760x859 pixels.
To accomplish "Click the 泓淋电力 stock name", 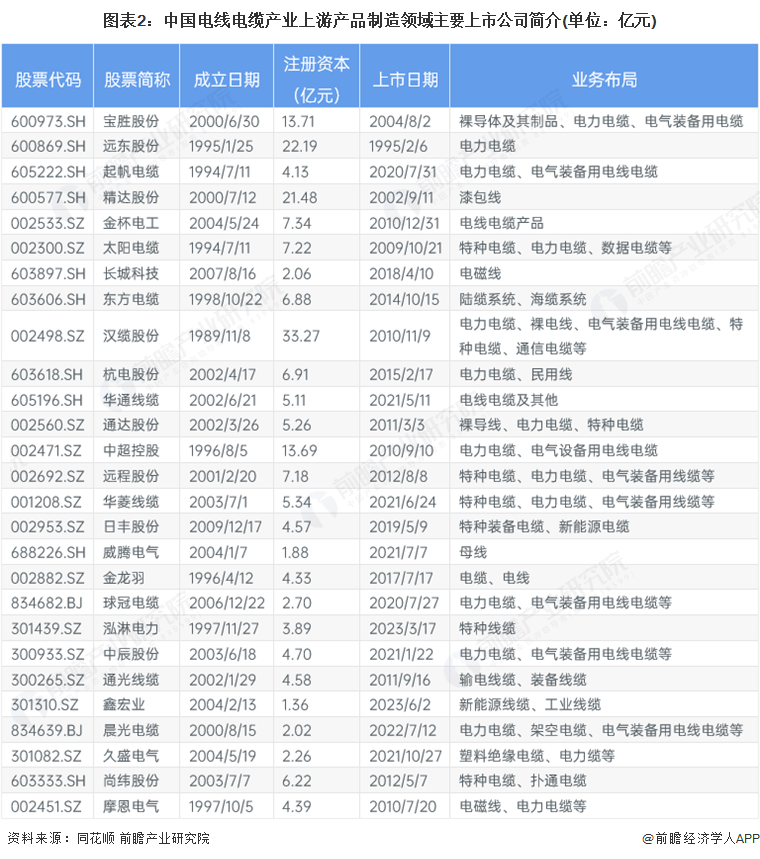I will (131, 628).
